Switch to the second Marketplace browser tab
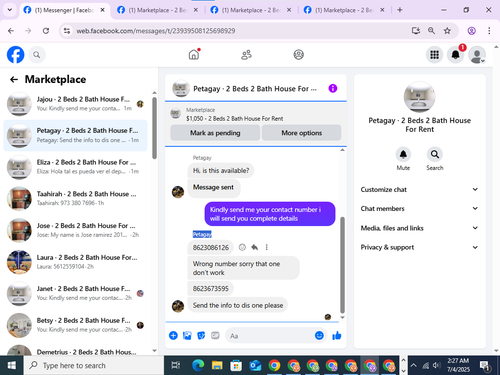 pos(157,10)
